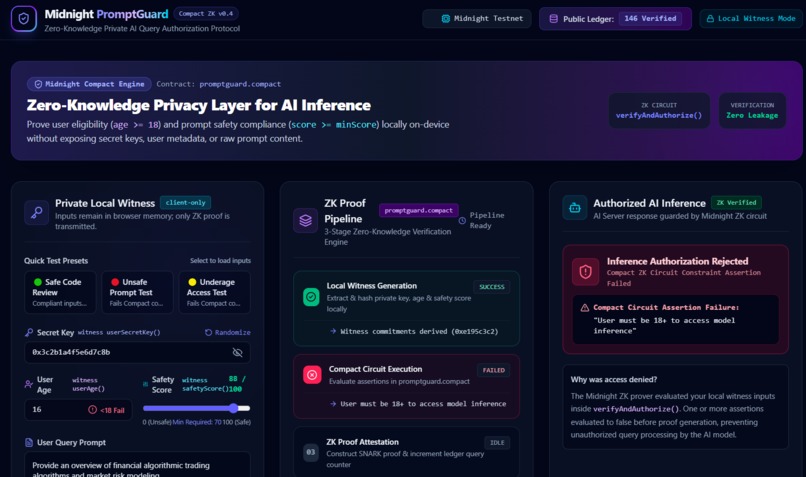806x477 pixels.
Task: Click the Zero Leakage verification card
Action: (x=752, y=111)
